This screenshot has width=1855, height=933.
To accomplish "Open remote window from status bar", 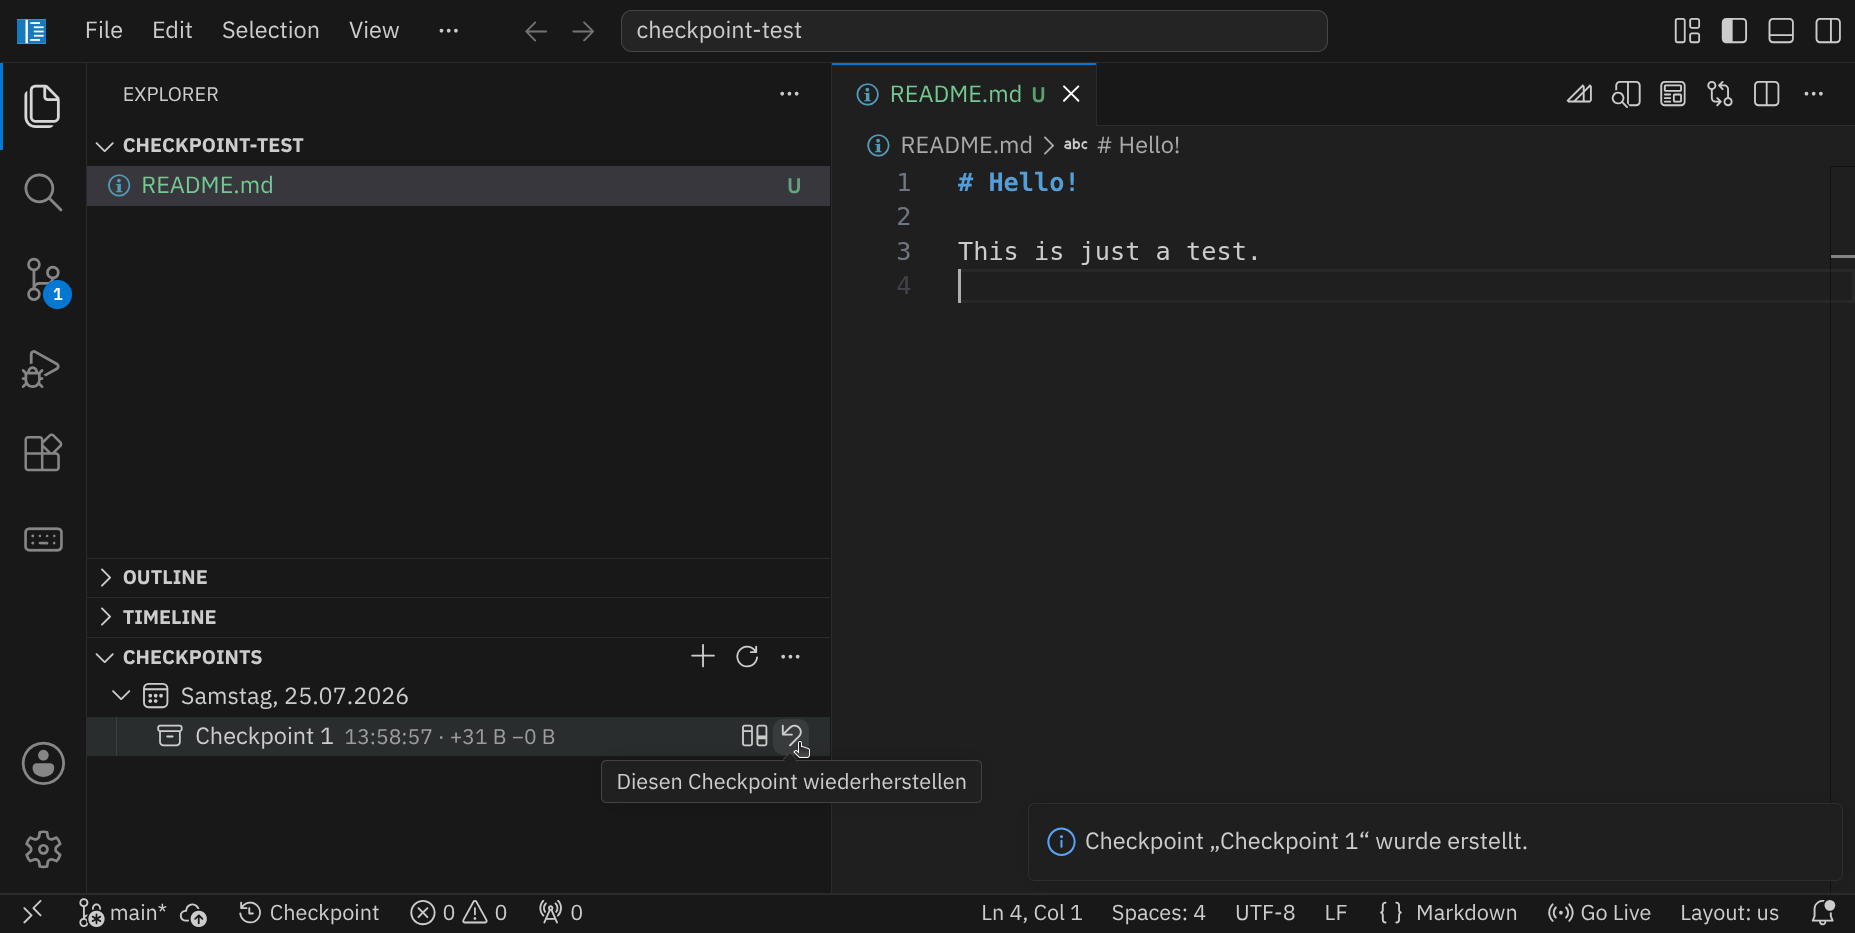I will 32,913.
